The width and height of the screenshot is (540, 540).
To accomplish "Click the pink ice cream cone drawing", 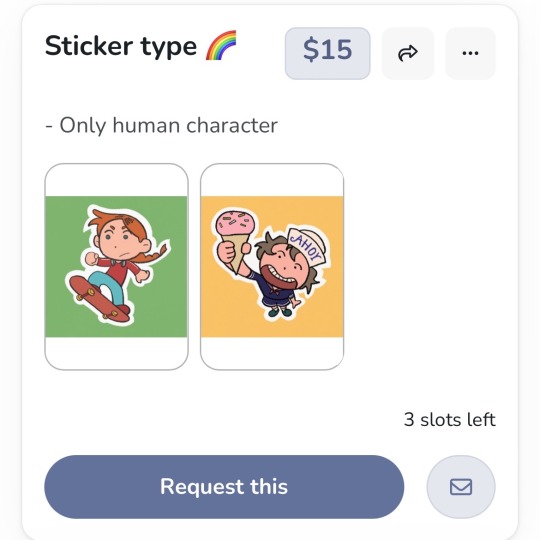I will coord(236,238).
